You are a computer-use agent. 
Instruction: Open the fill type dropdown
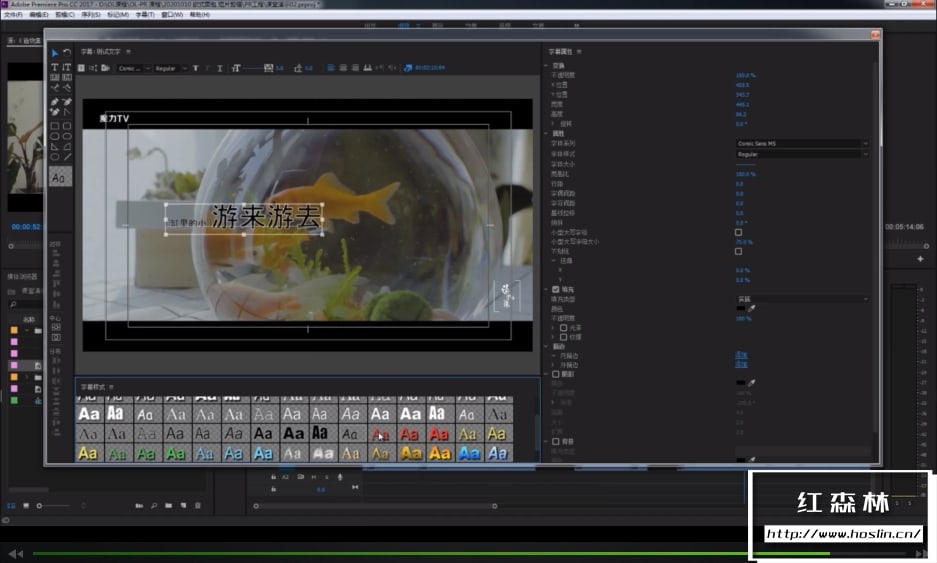click(x=802, y=299)
